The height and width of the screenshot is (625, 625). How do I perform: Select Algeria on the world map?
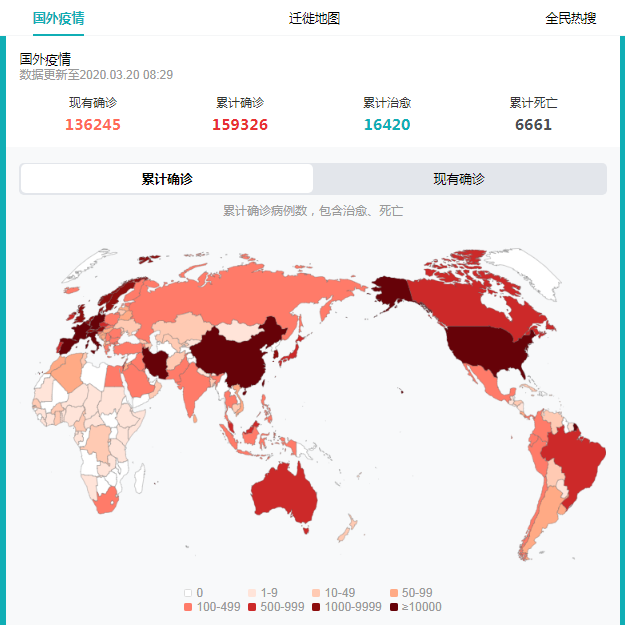(68, 371)
